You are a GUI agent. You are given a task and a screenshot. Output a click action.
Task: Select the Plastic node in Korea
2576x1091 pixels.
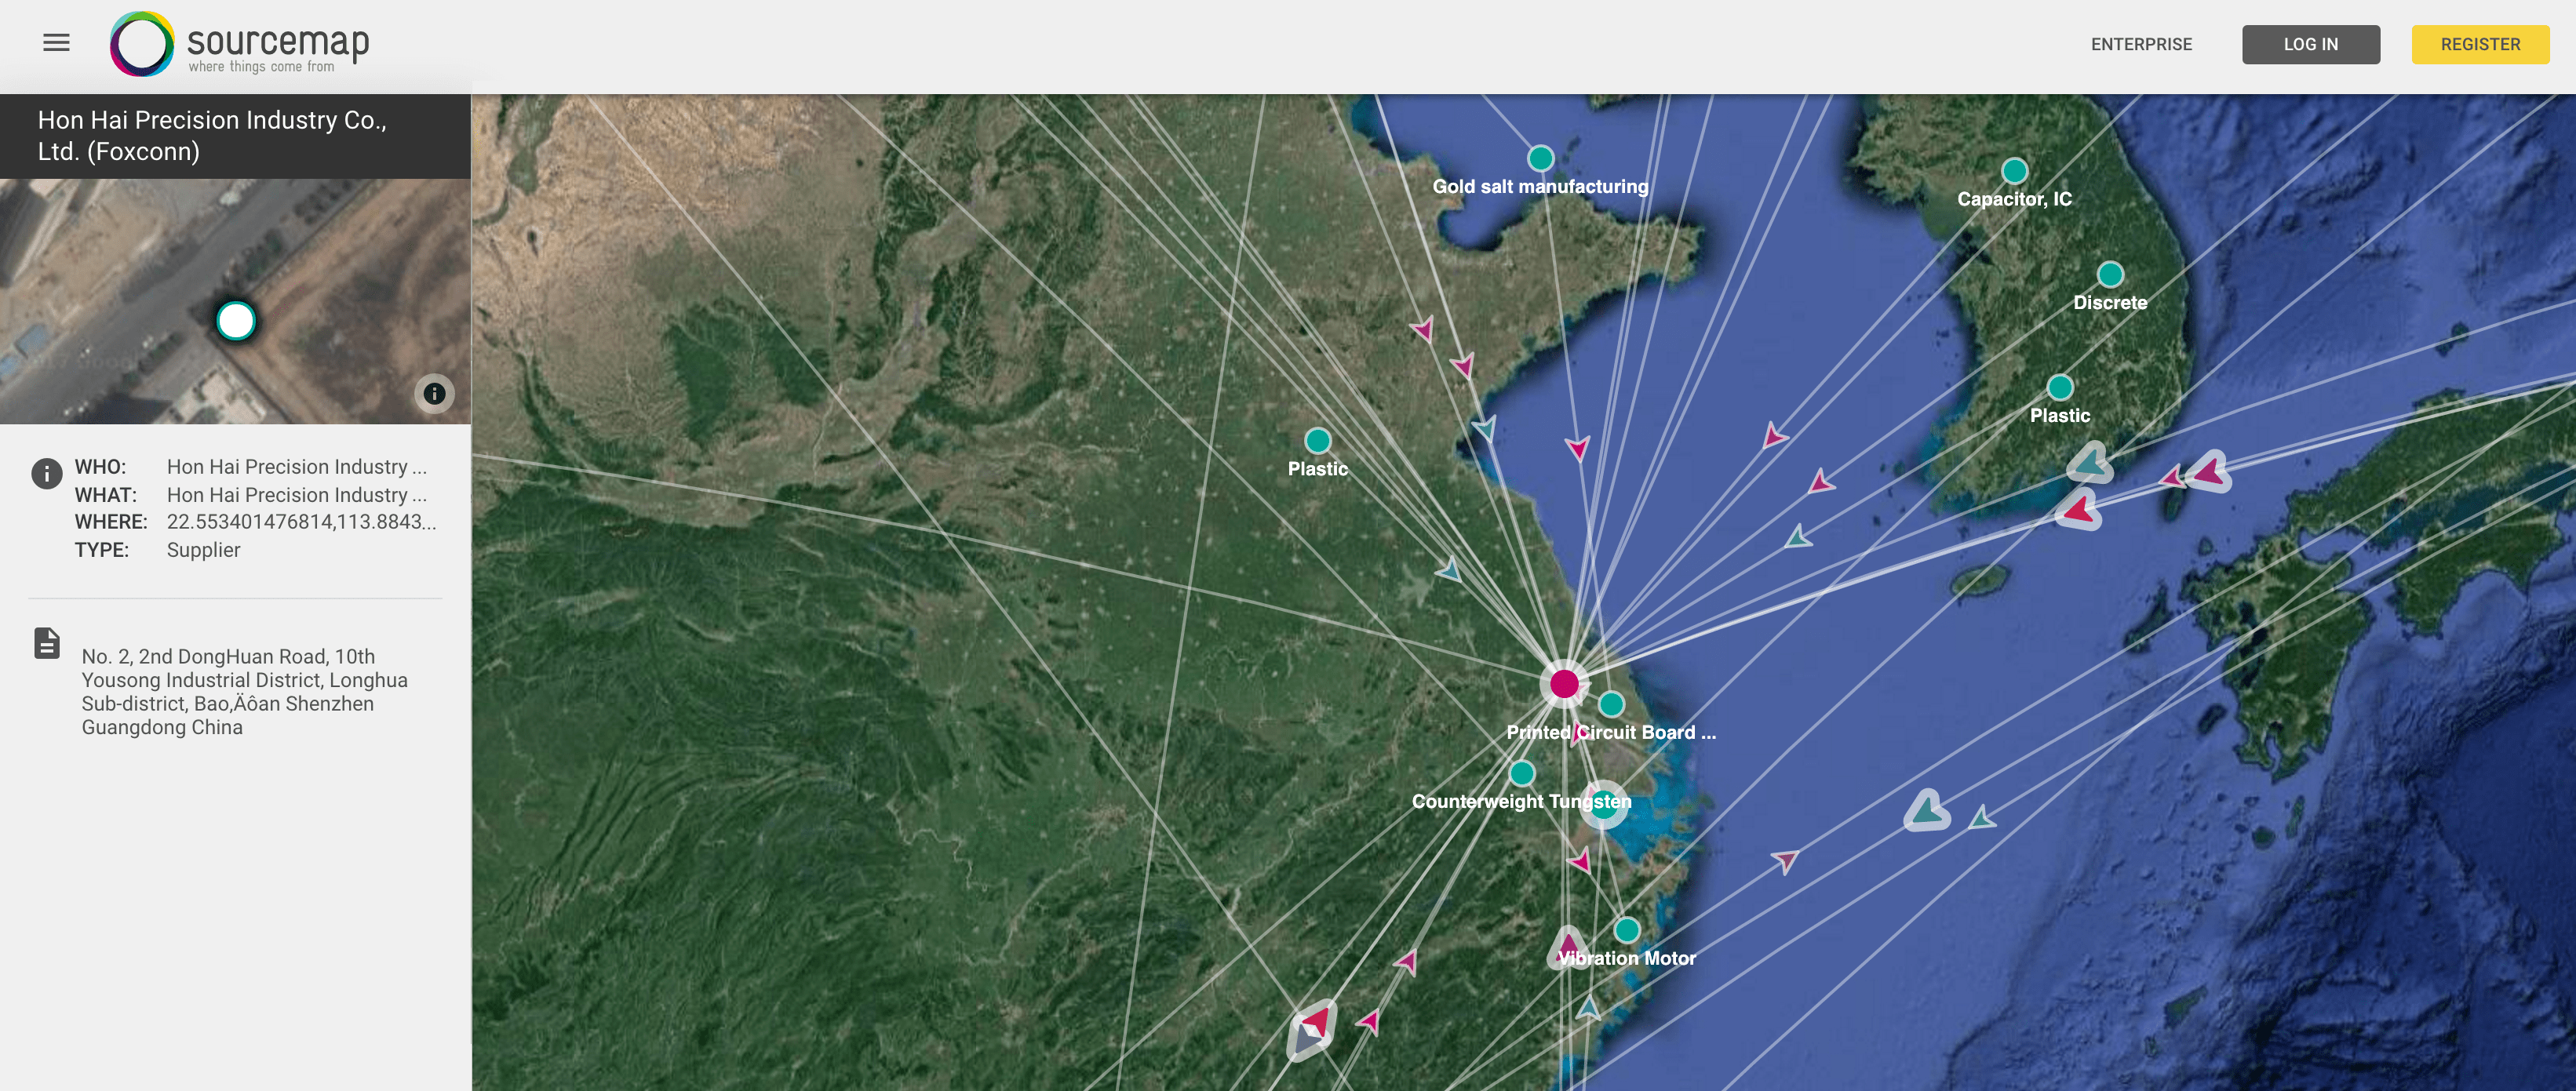(x=2060, y=387)
